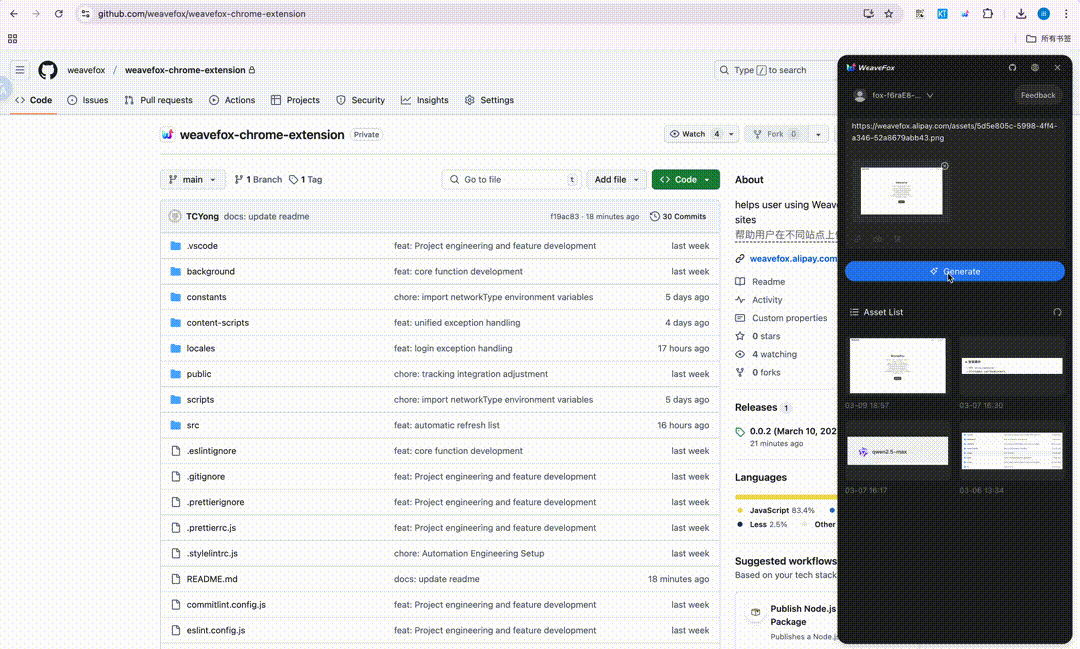This screenshot has height=649, width=1080.
Task: Click the GitHub icon in WeaveFox panel header
Action: tap(1012, 68)
